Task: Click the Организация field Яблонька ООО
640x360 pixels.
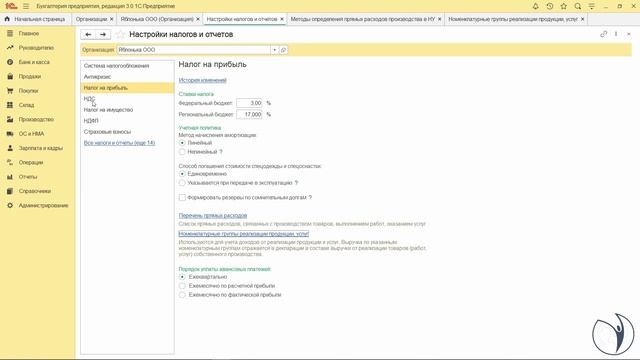Action: [x=193, y=50]
